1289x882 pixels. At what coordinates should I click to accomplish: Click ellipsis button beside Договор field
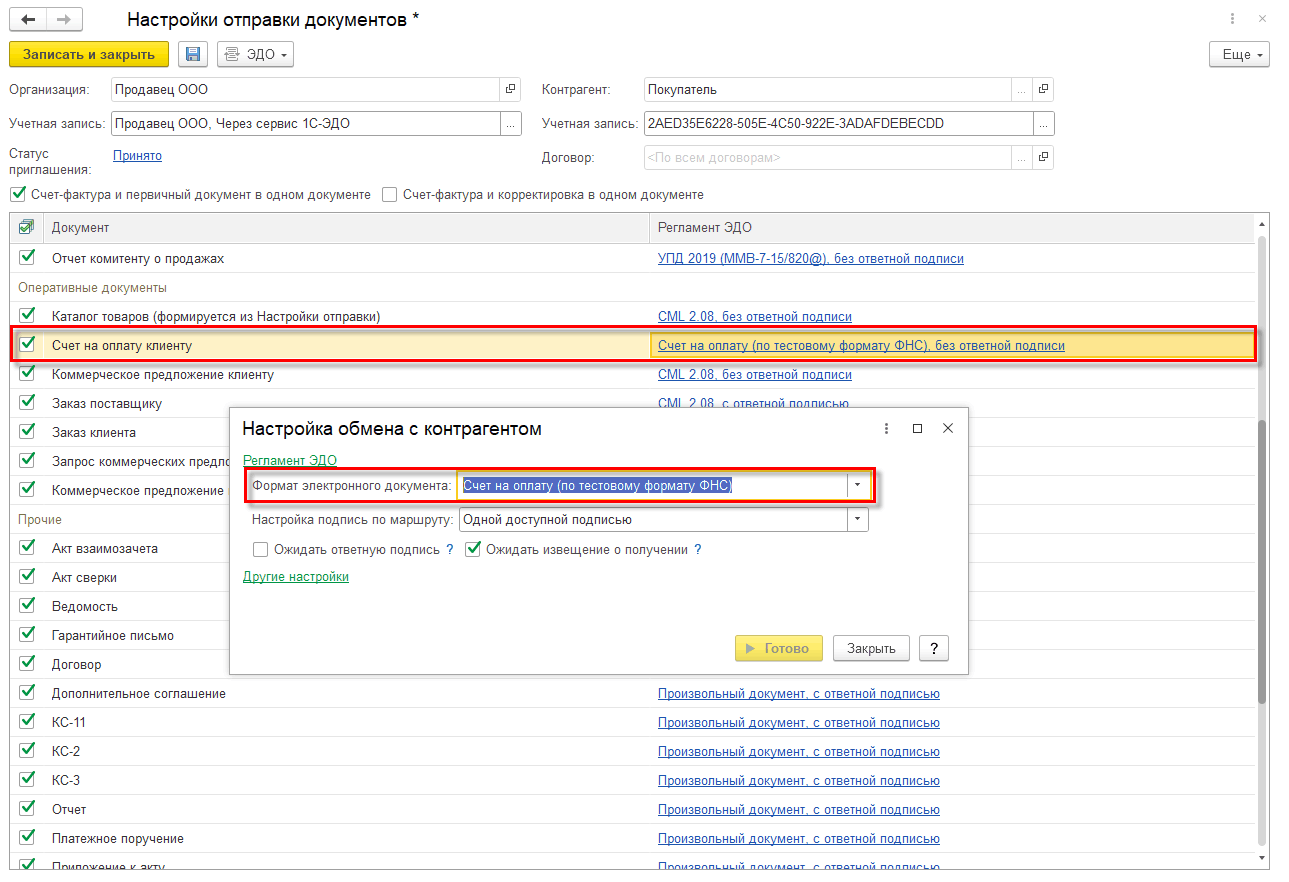(x=1021, y=157)
